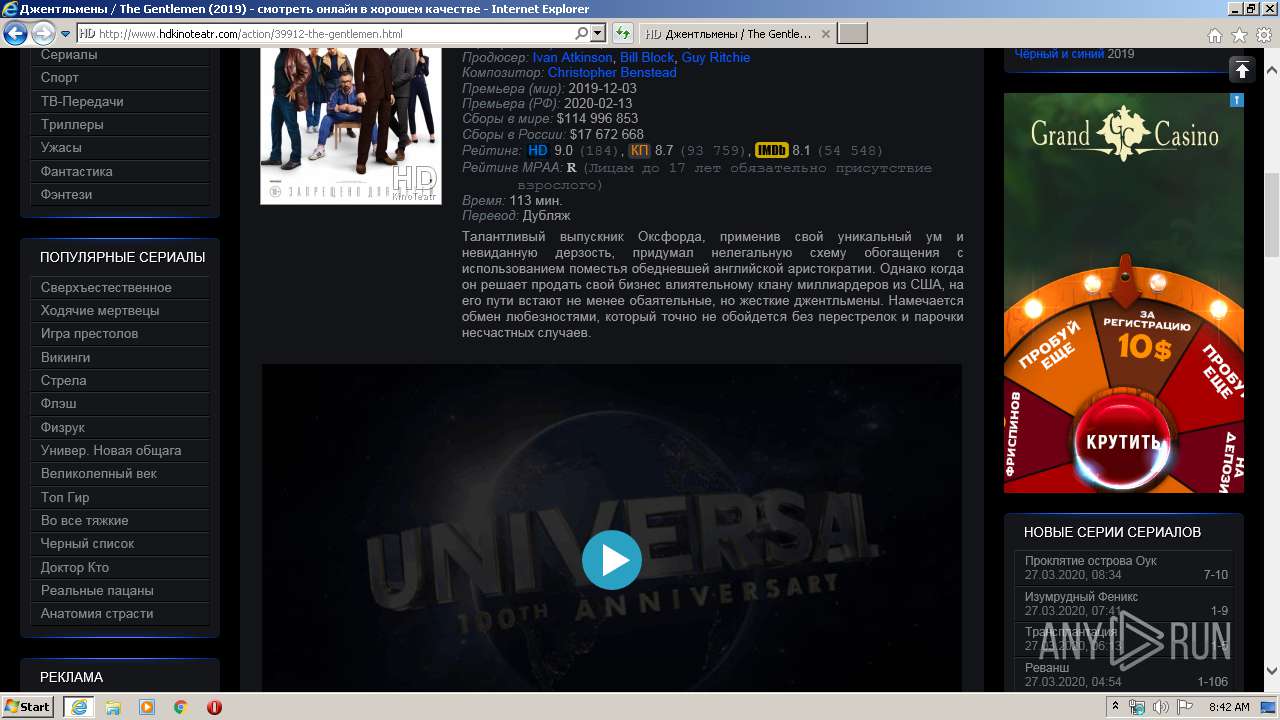Click the ad info corner icon
This screenshot has width=1280, height=720.
pyautogui.click(x=1237, y=100)
